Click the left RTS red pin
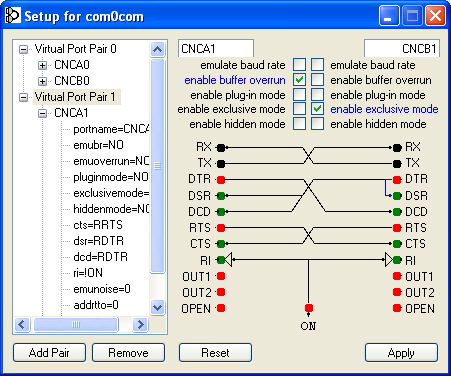The width and height of the screenshot is (451, 376). [221, 228]
